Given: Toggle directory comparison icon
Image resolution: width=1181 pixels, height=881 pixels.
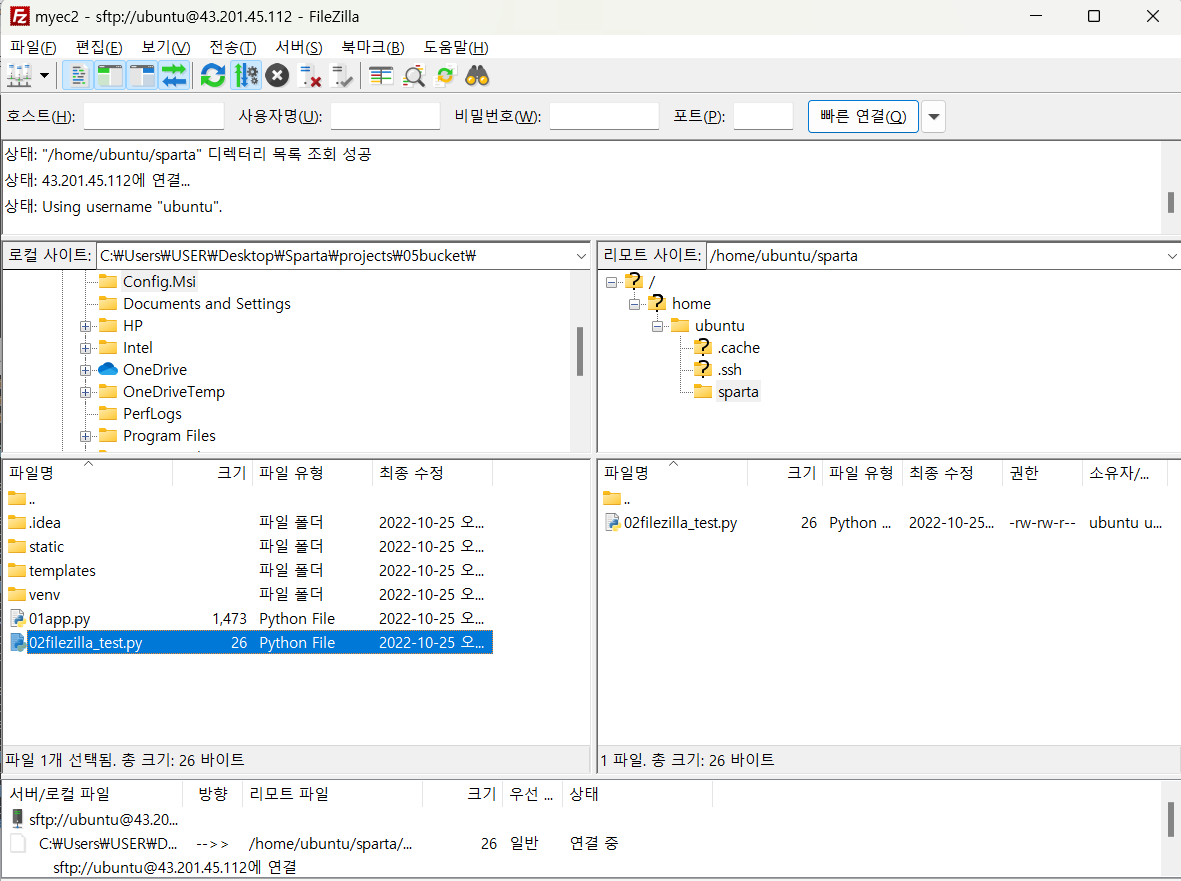Looking at the screenshot, I should coord(414,76).
